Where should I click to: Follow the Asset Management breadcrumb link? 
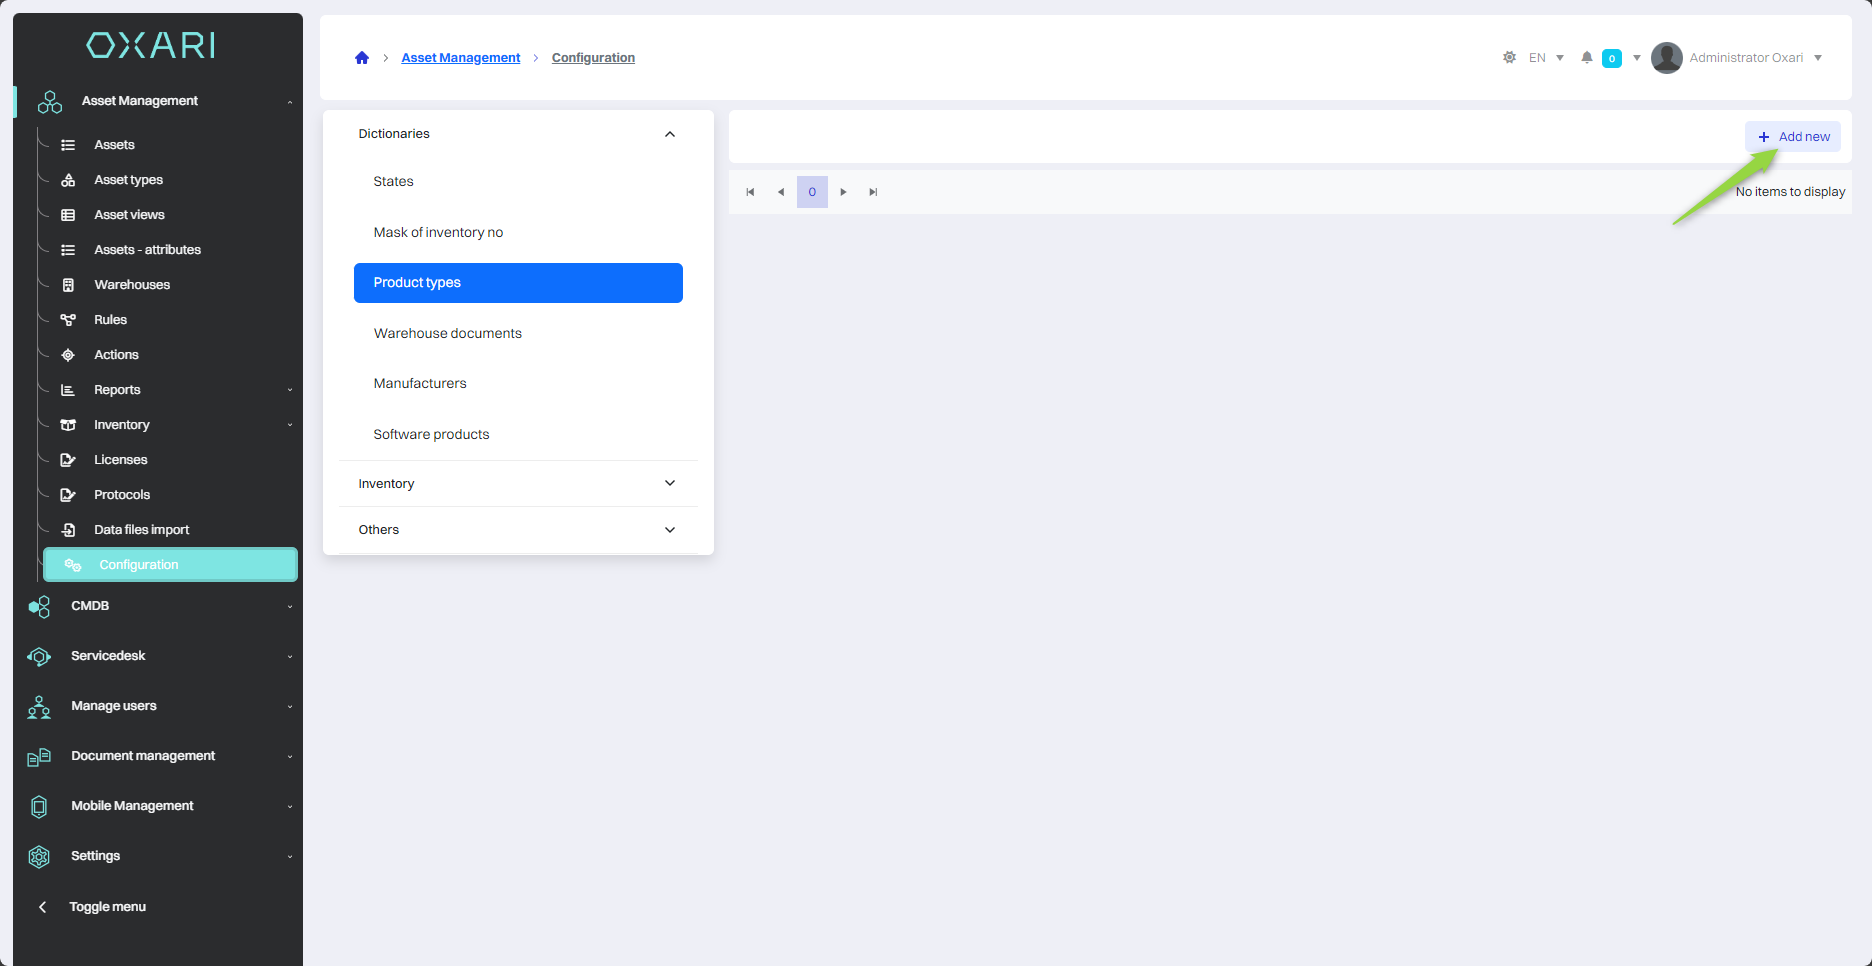[460, 58]
